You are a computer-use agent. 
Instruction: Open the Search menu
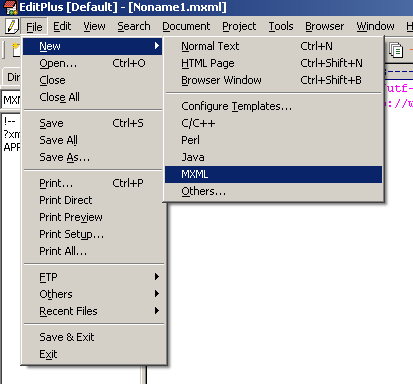(134, 26)
